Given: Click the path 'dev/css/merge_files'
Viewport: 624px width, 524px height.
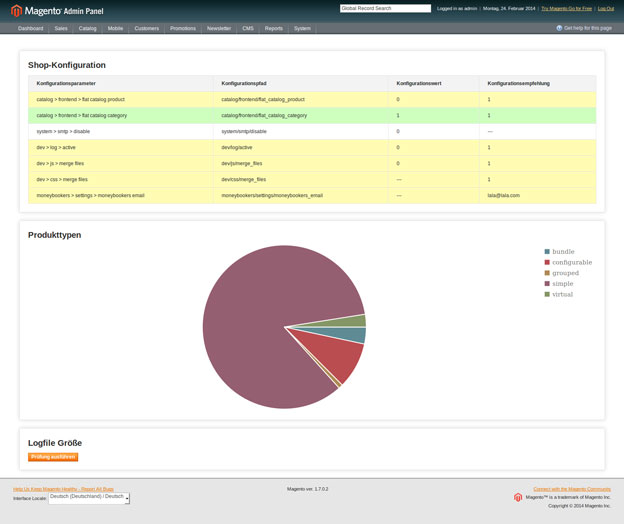Looking at the screenshot, I should (244, 179).
